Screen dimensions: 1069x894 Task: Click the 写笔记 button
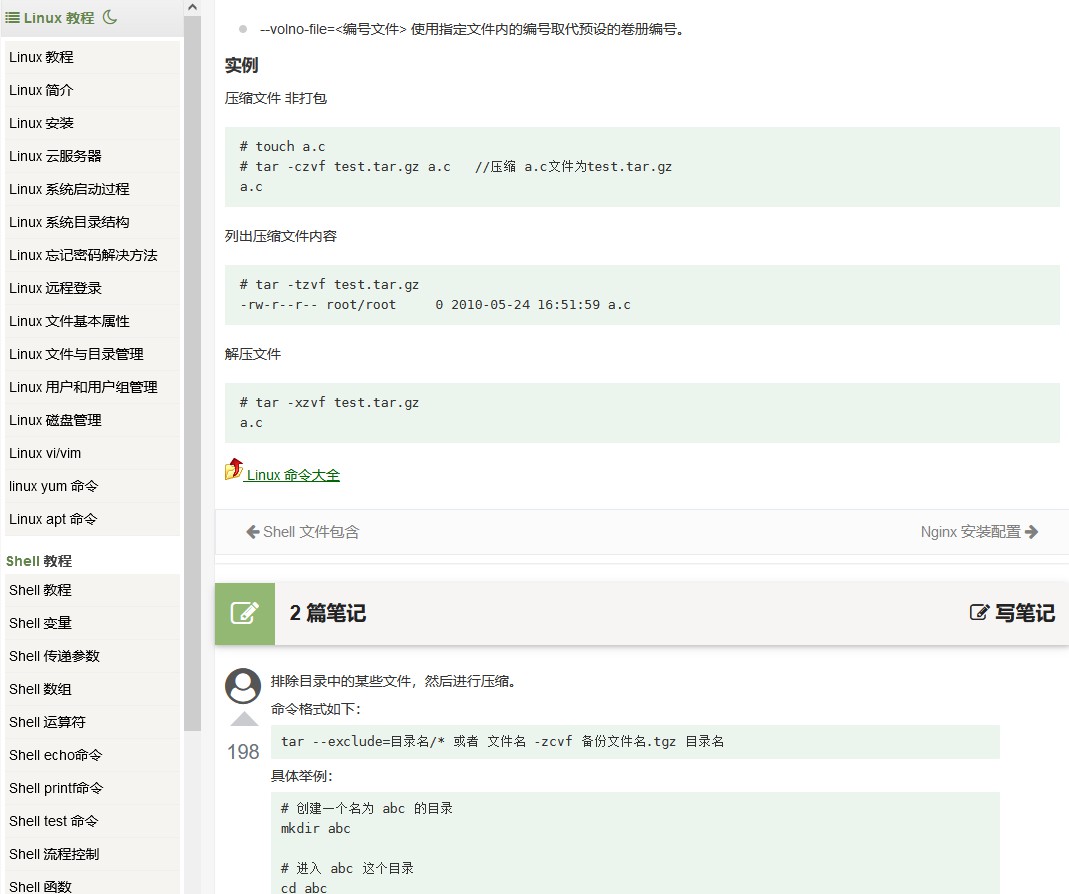(x=1012, y=613)
